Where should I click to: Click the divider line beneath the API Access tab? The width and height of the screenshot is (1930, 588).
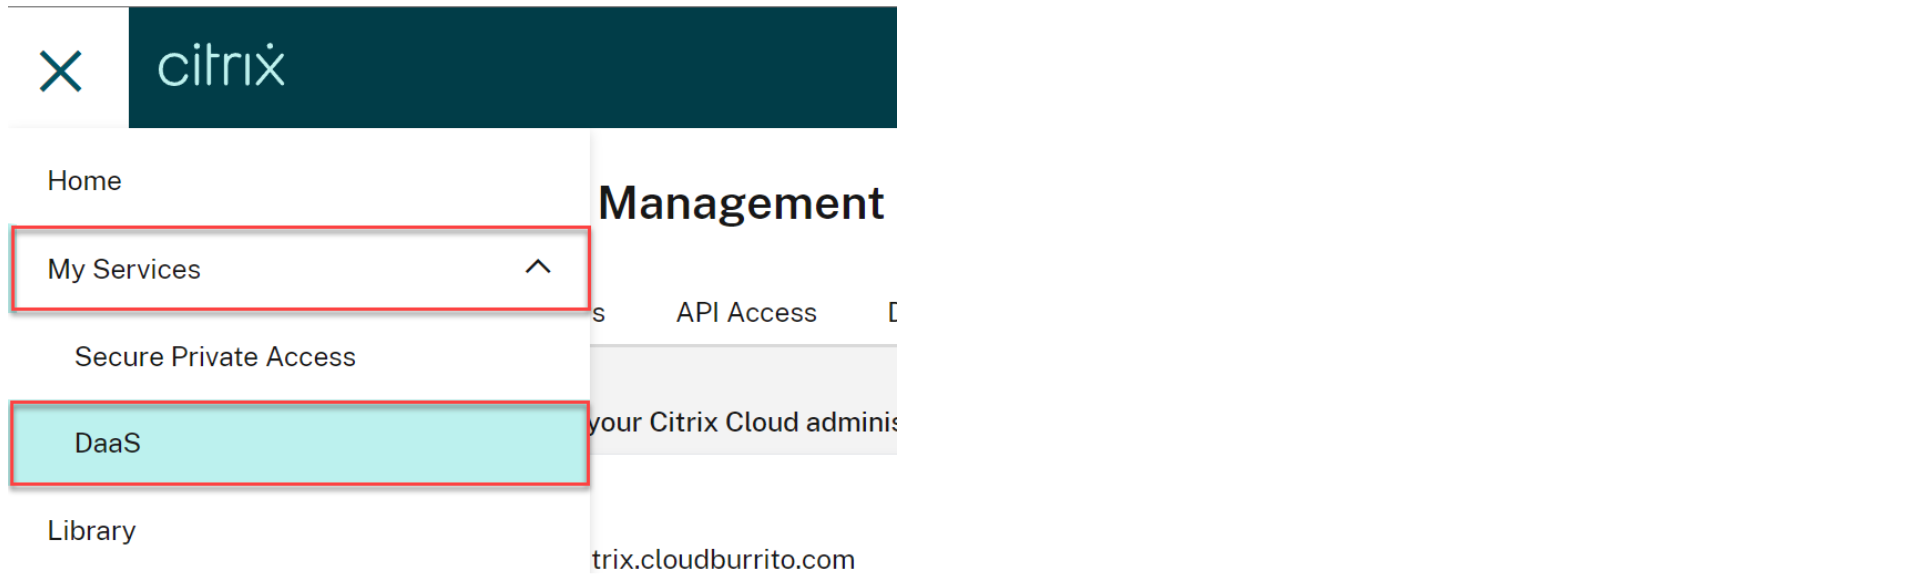click(746, 345)
